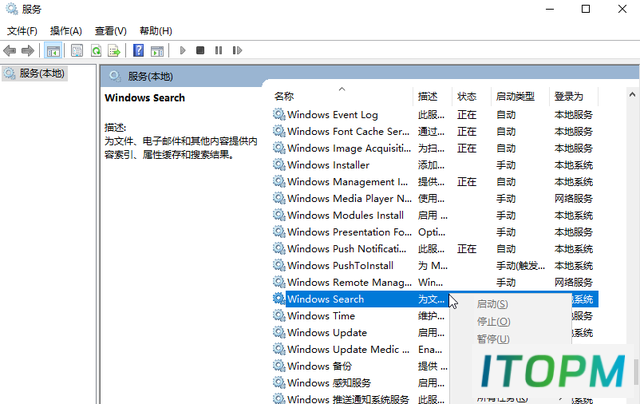Open the 帮助(H) menu
The width and height of the screenshot is (640, 404).
[156, 31]
